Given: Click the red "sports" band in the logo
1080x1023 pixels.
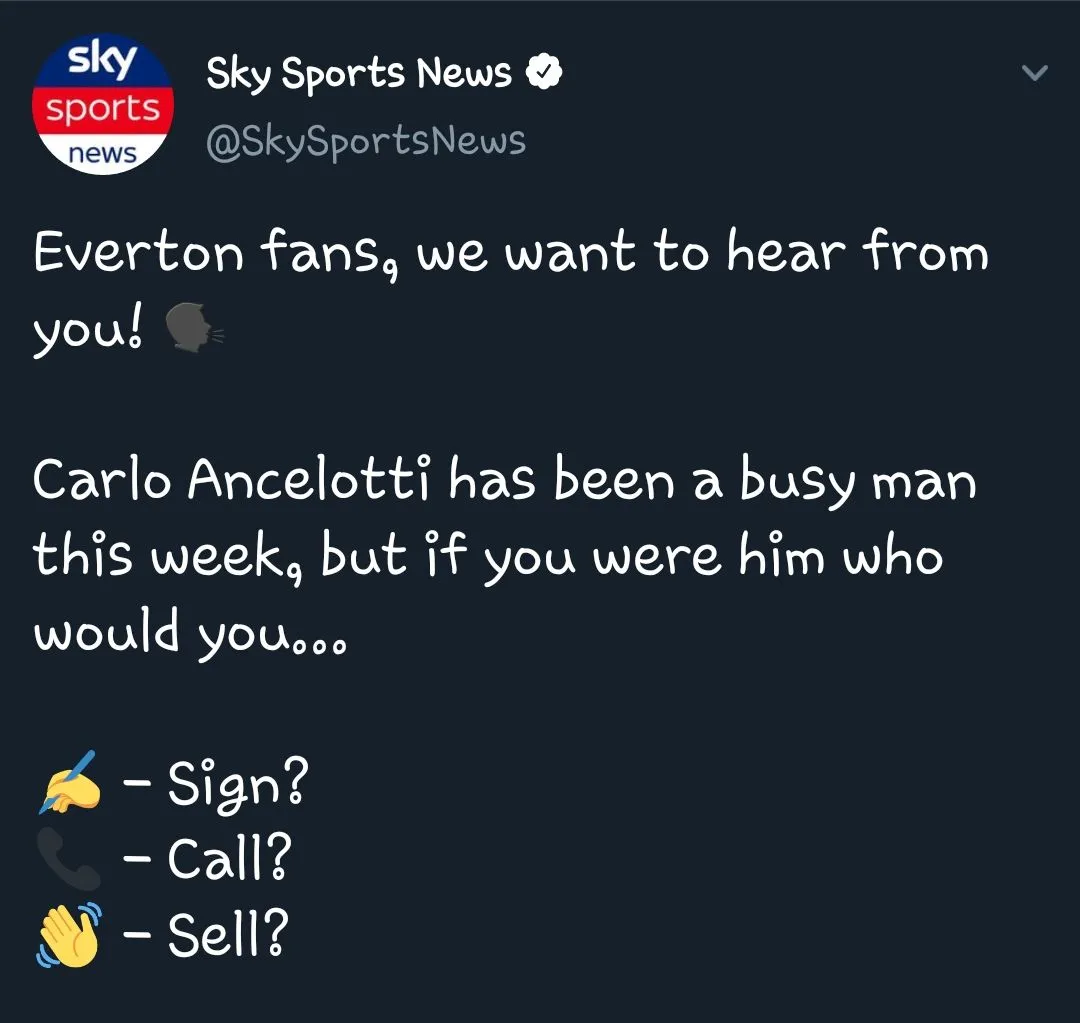Looking at the screenshot, I should (104, 108).
